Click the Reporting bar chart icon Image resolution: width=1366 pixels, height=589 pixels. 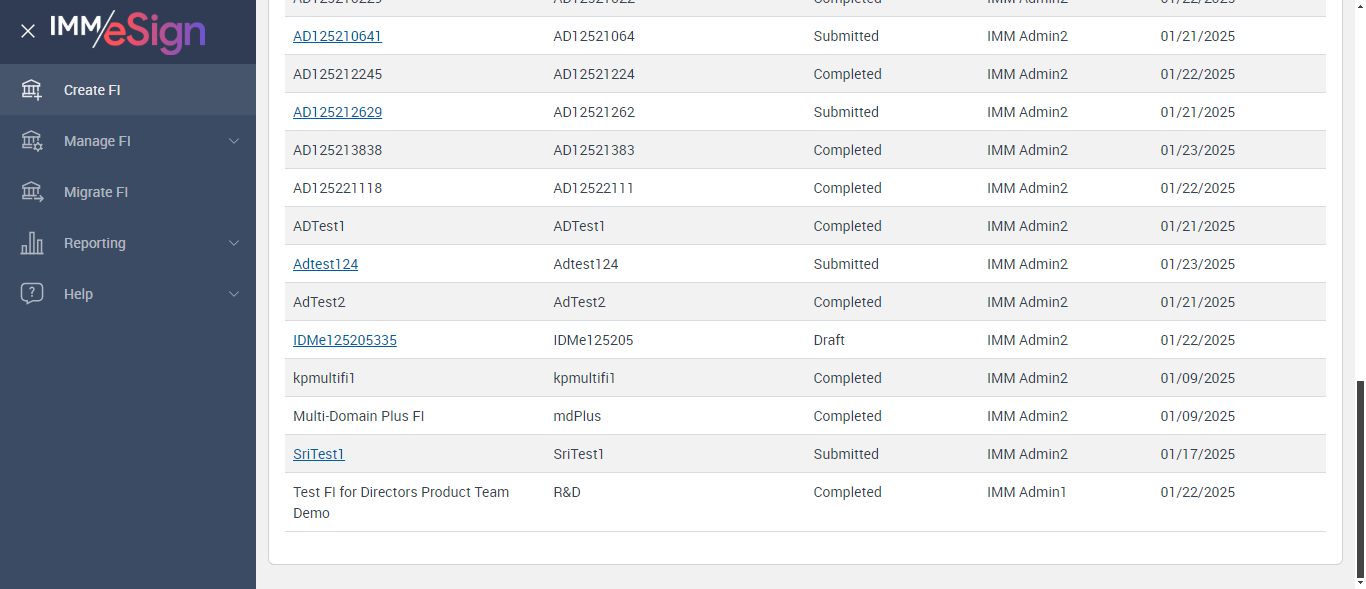32,243
